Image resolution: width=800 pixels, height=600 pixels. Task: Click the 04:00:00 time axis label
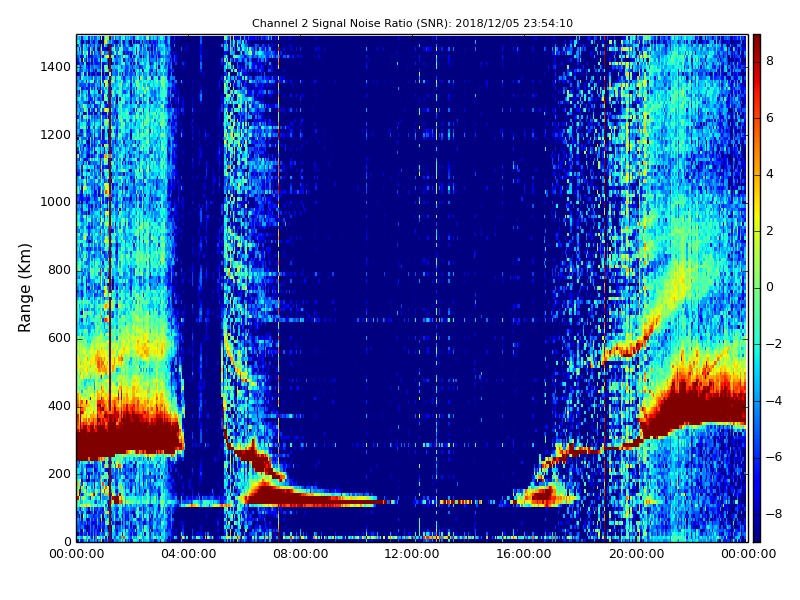(189, 554)
